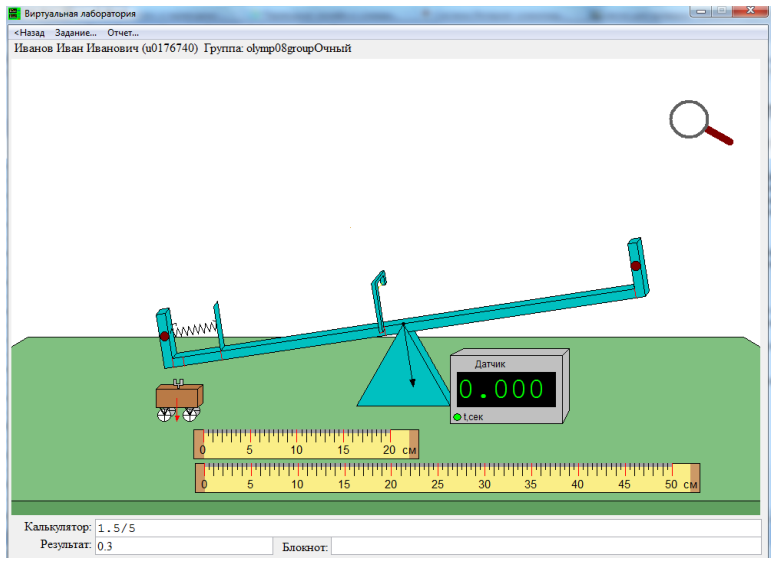Minimize the Виртуальная лаборатория window
Screen dimensions: 776x562
(x=701, y=11)
